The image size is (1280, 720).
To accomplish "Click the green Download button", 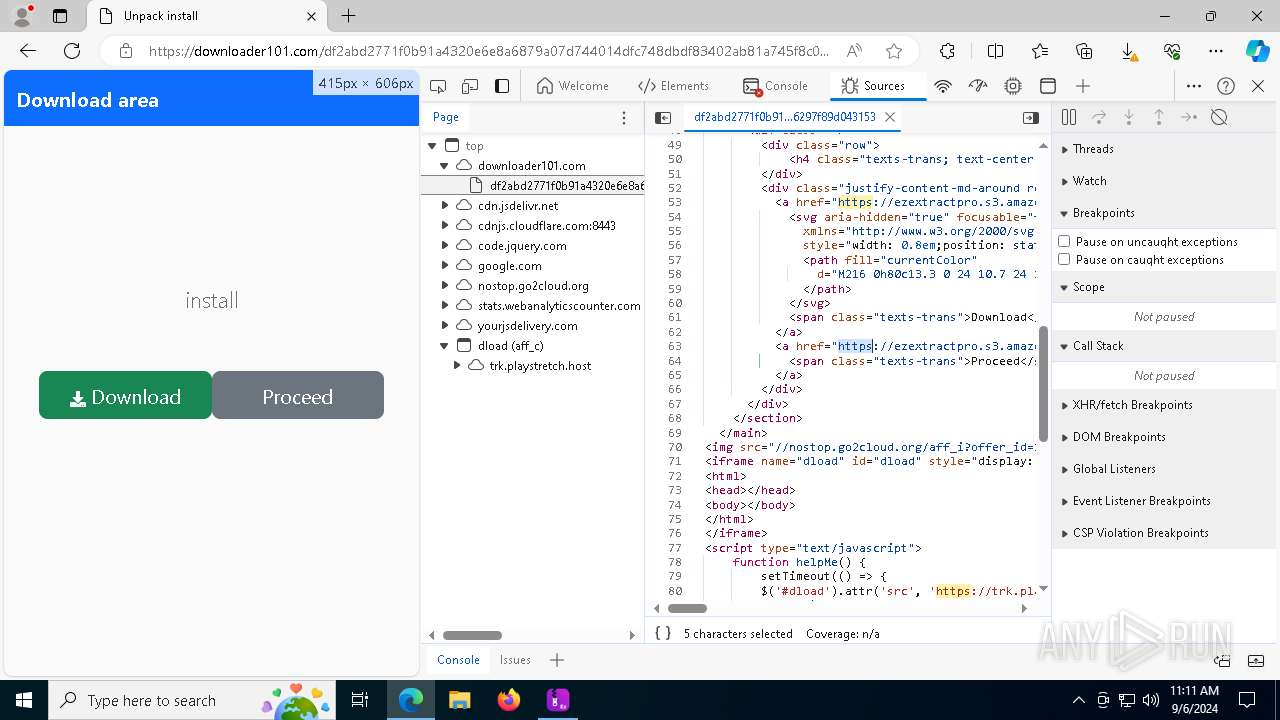I will [125, 395].
